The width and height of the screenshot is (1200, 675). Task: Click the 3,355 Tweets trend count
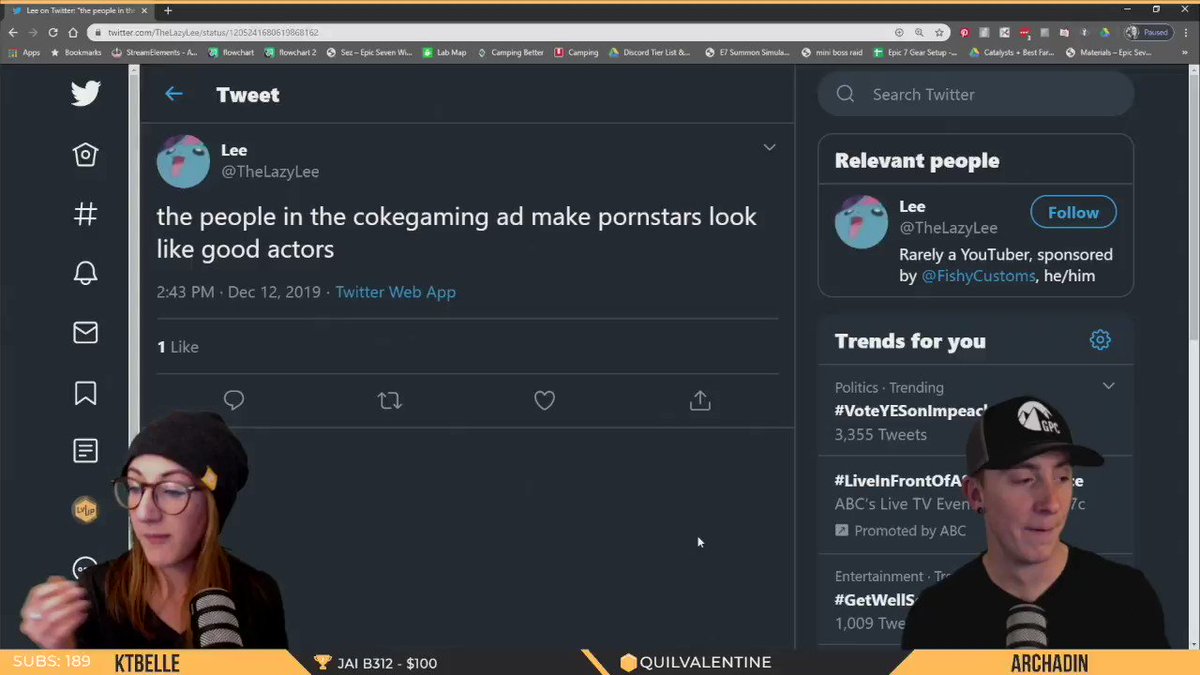pos(881,434)
